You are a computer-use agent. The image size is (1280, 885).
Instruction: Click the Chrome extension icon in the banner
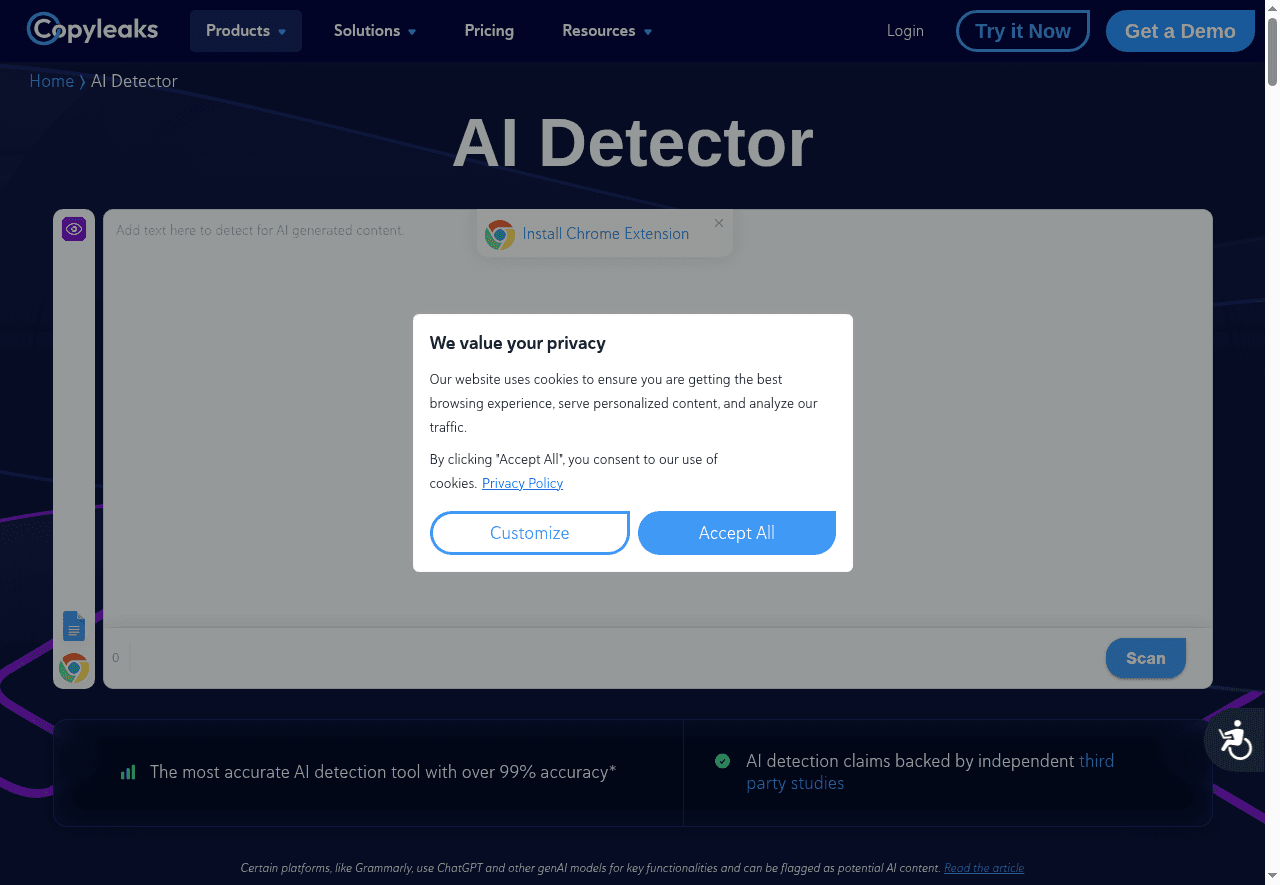[x=500, y=234]
